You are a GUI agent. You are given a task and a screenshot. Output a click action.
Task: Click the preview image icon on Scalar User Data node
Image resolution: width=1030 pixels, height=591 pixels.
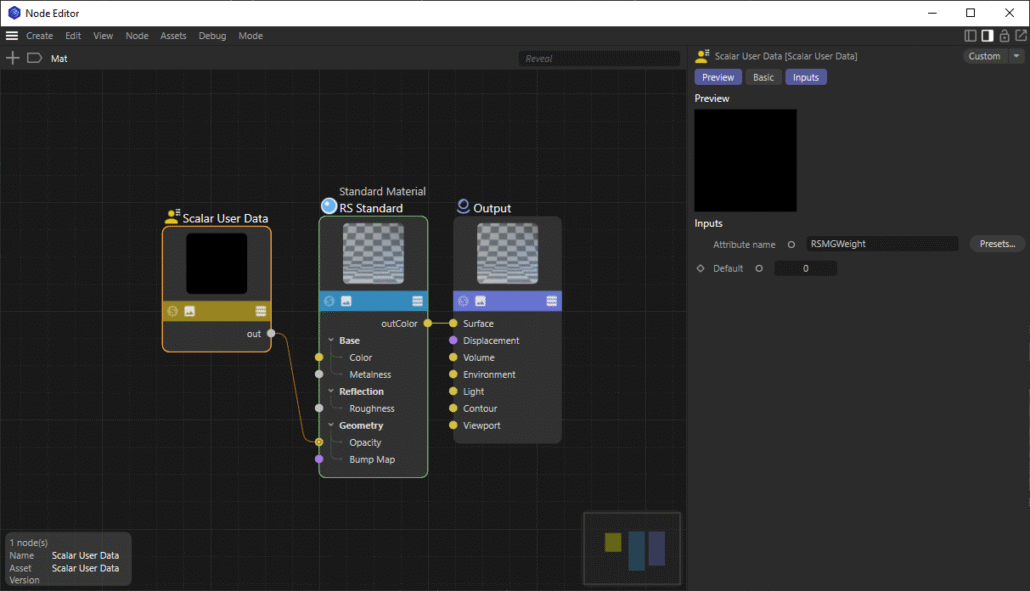[x=190, y=311]
